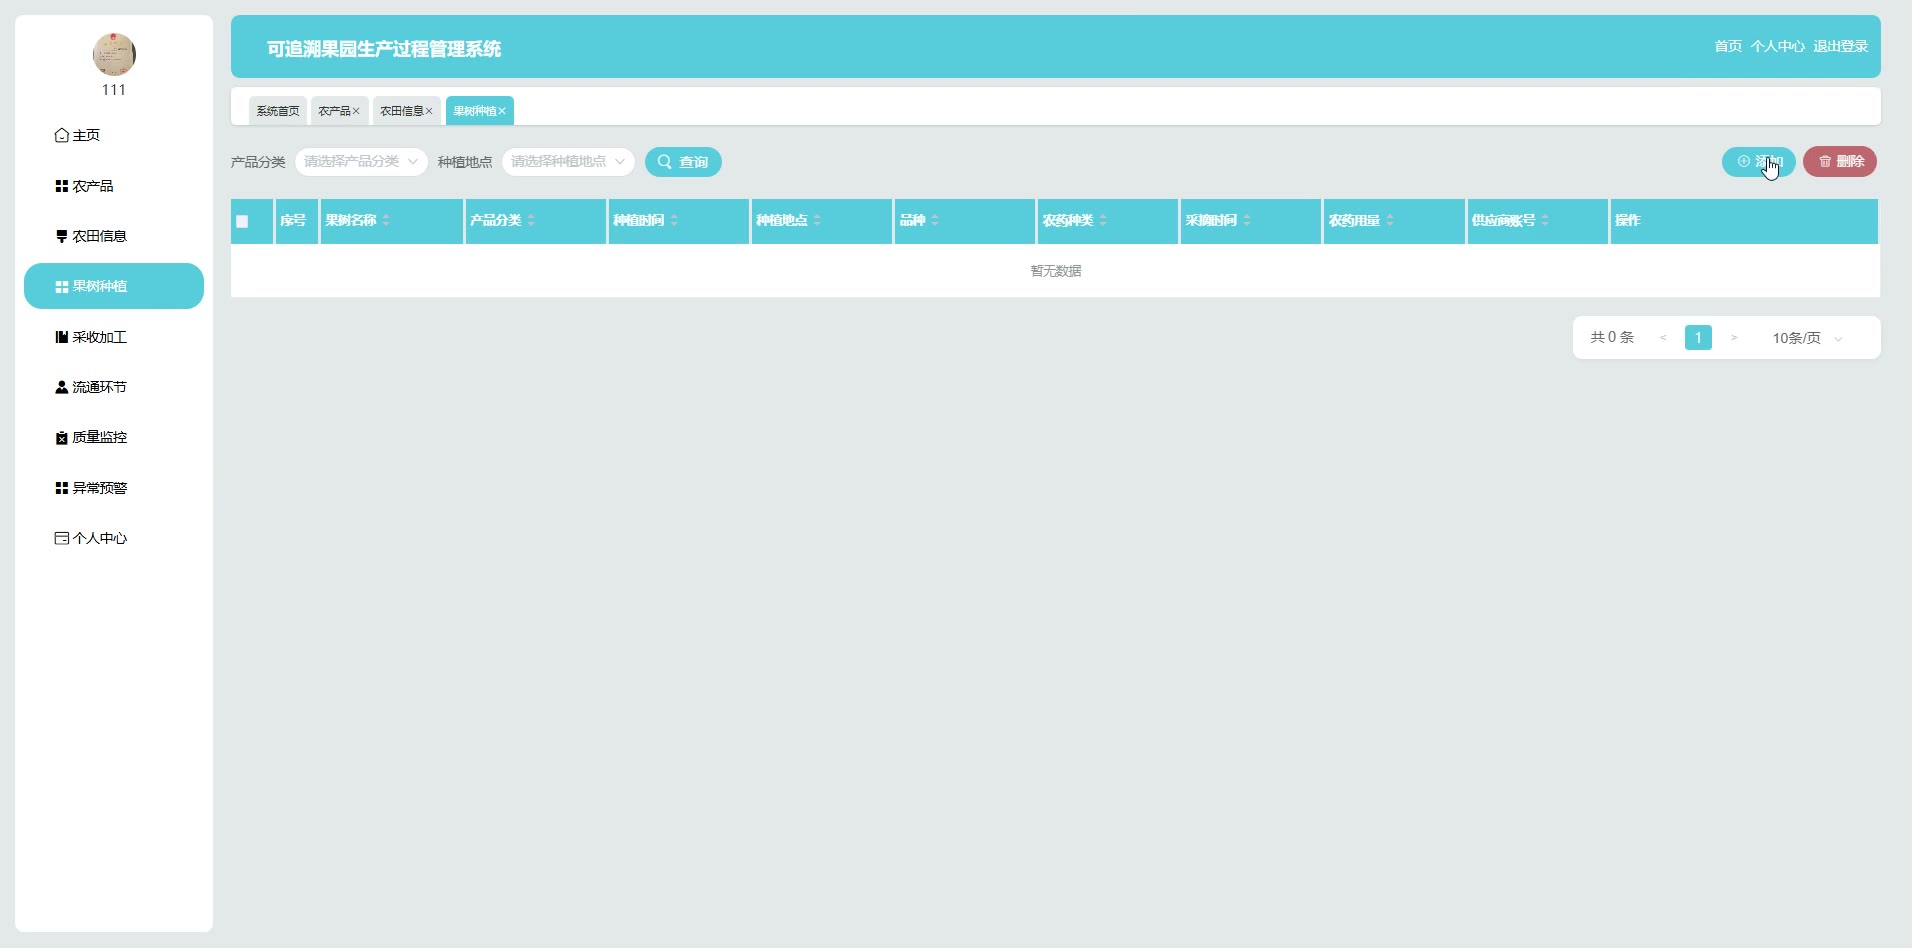Click the 共 0 条 total count
The height and width of the screenshot is (948, 1912).
(1612, 337)
